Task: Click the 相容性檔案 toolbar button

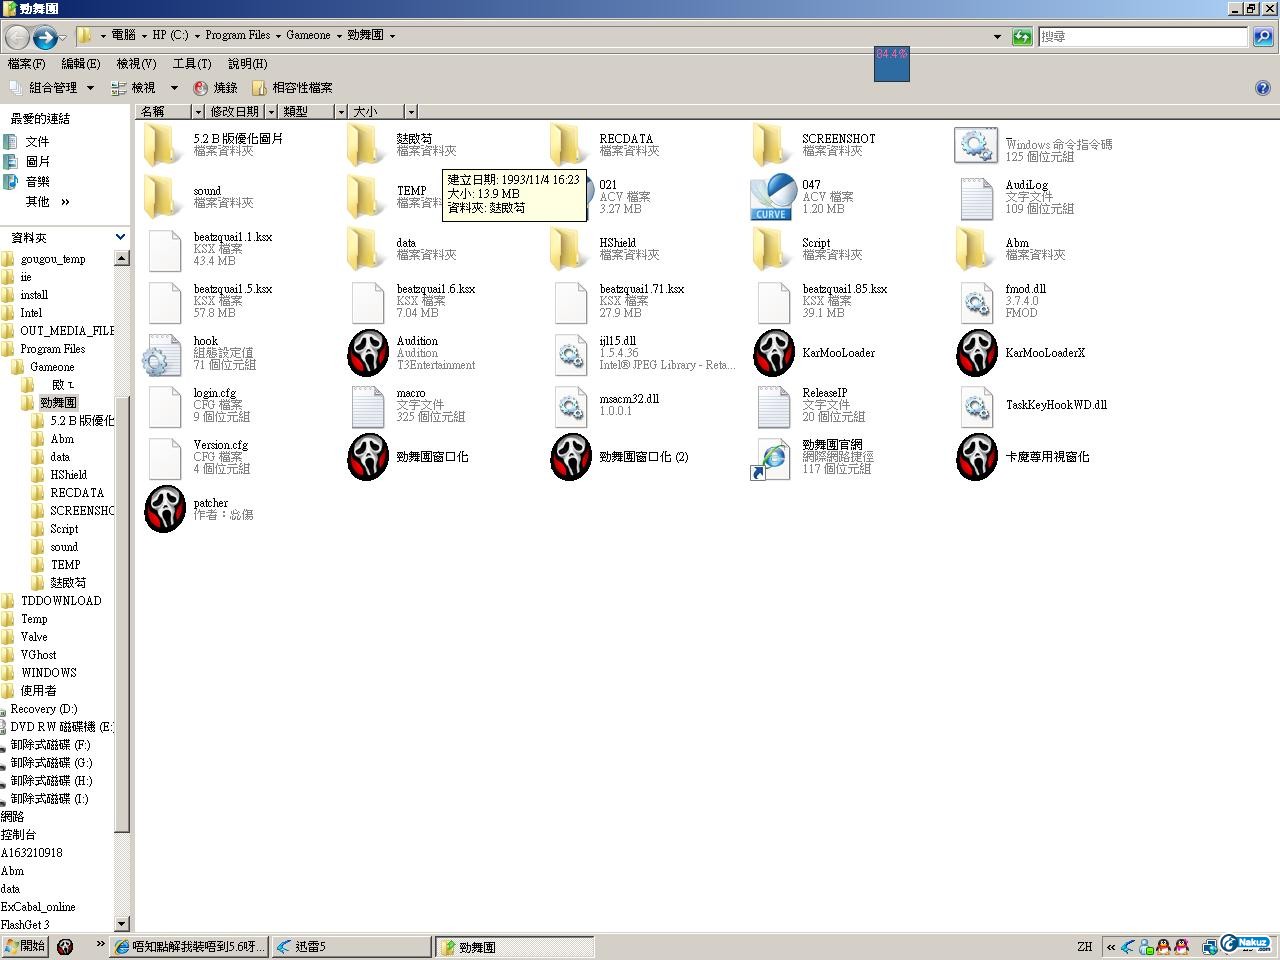Action: (x=292, y=88)
